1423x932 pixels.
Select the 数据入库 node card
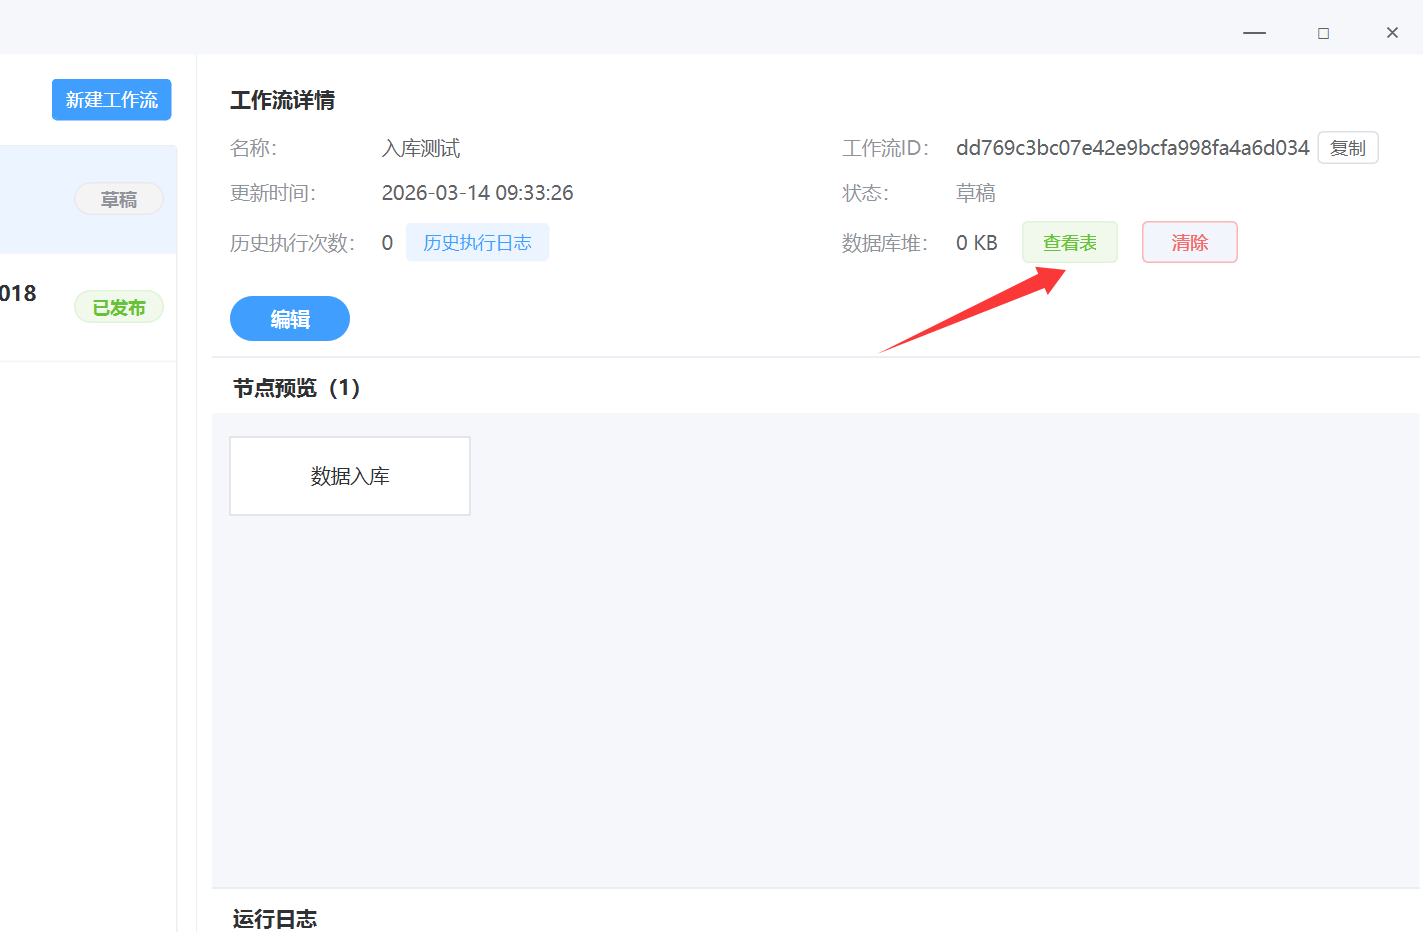tap(350, 476)
